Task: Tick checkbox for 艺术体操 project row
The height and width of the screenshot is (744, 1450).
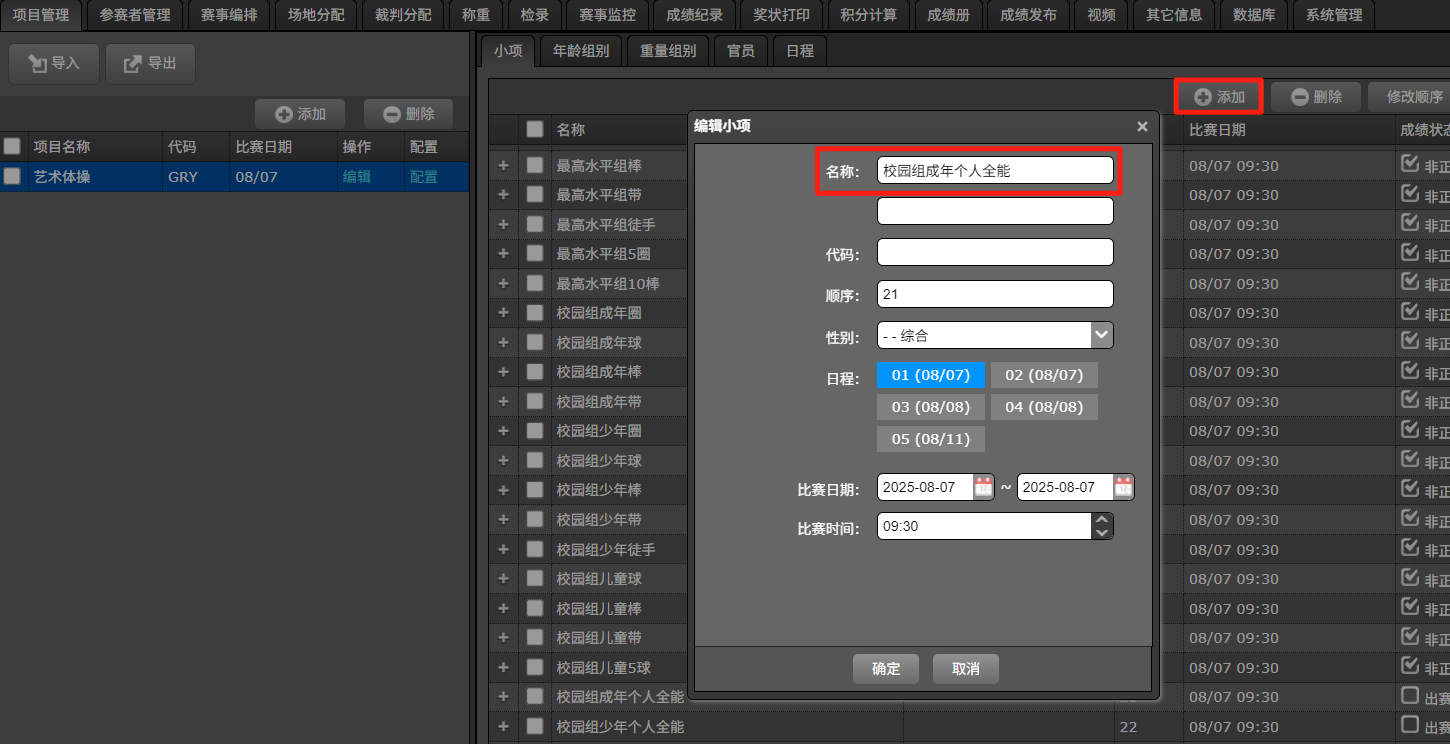Action: point(13,176)
